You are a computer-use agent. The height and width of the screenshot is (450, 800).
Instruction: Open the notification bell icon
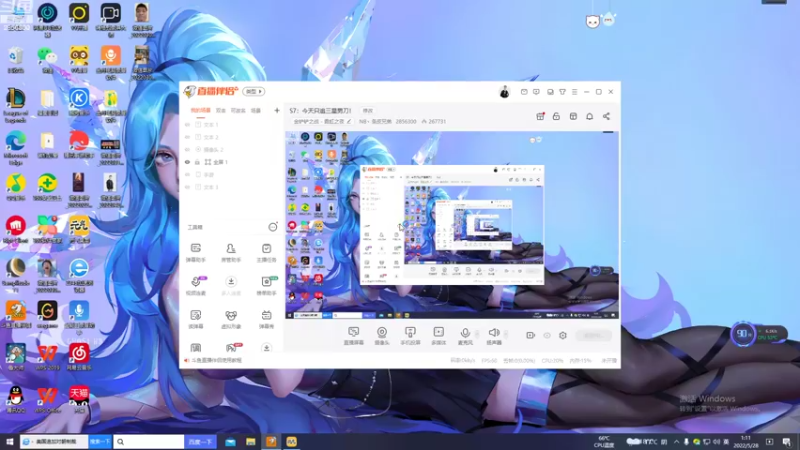589,116
